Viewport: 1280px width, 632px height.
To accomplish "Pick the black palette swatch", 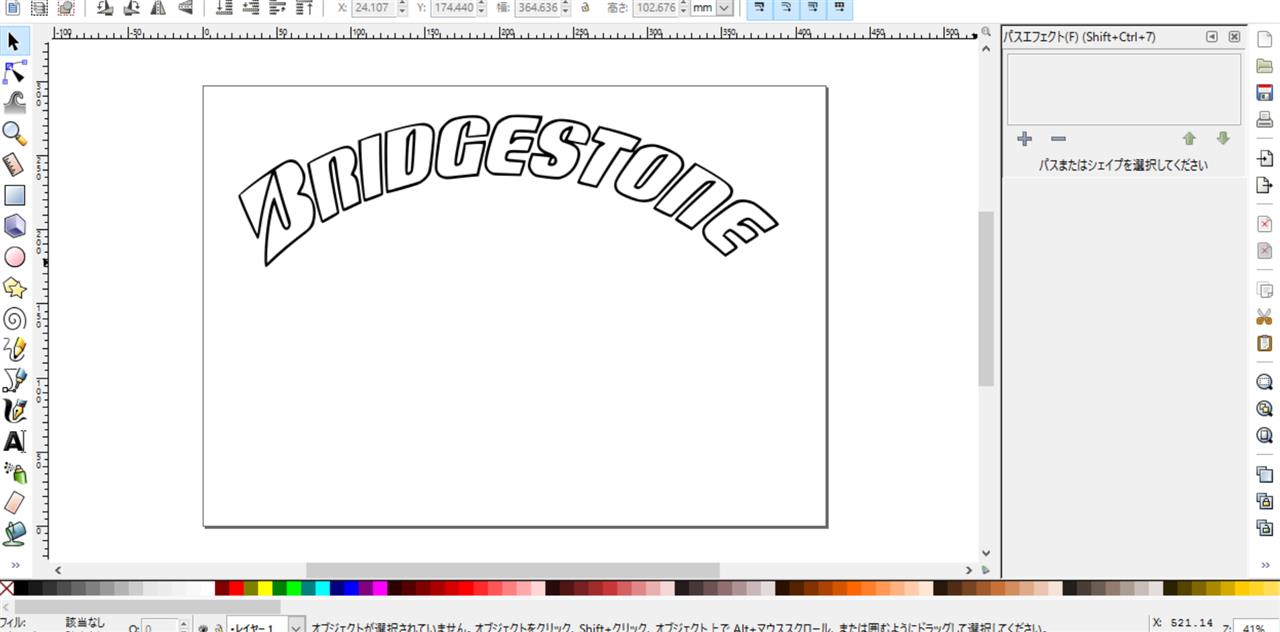I will (21, 588).
